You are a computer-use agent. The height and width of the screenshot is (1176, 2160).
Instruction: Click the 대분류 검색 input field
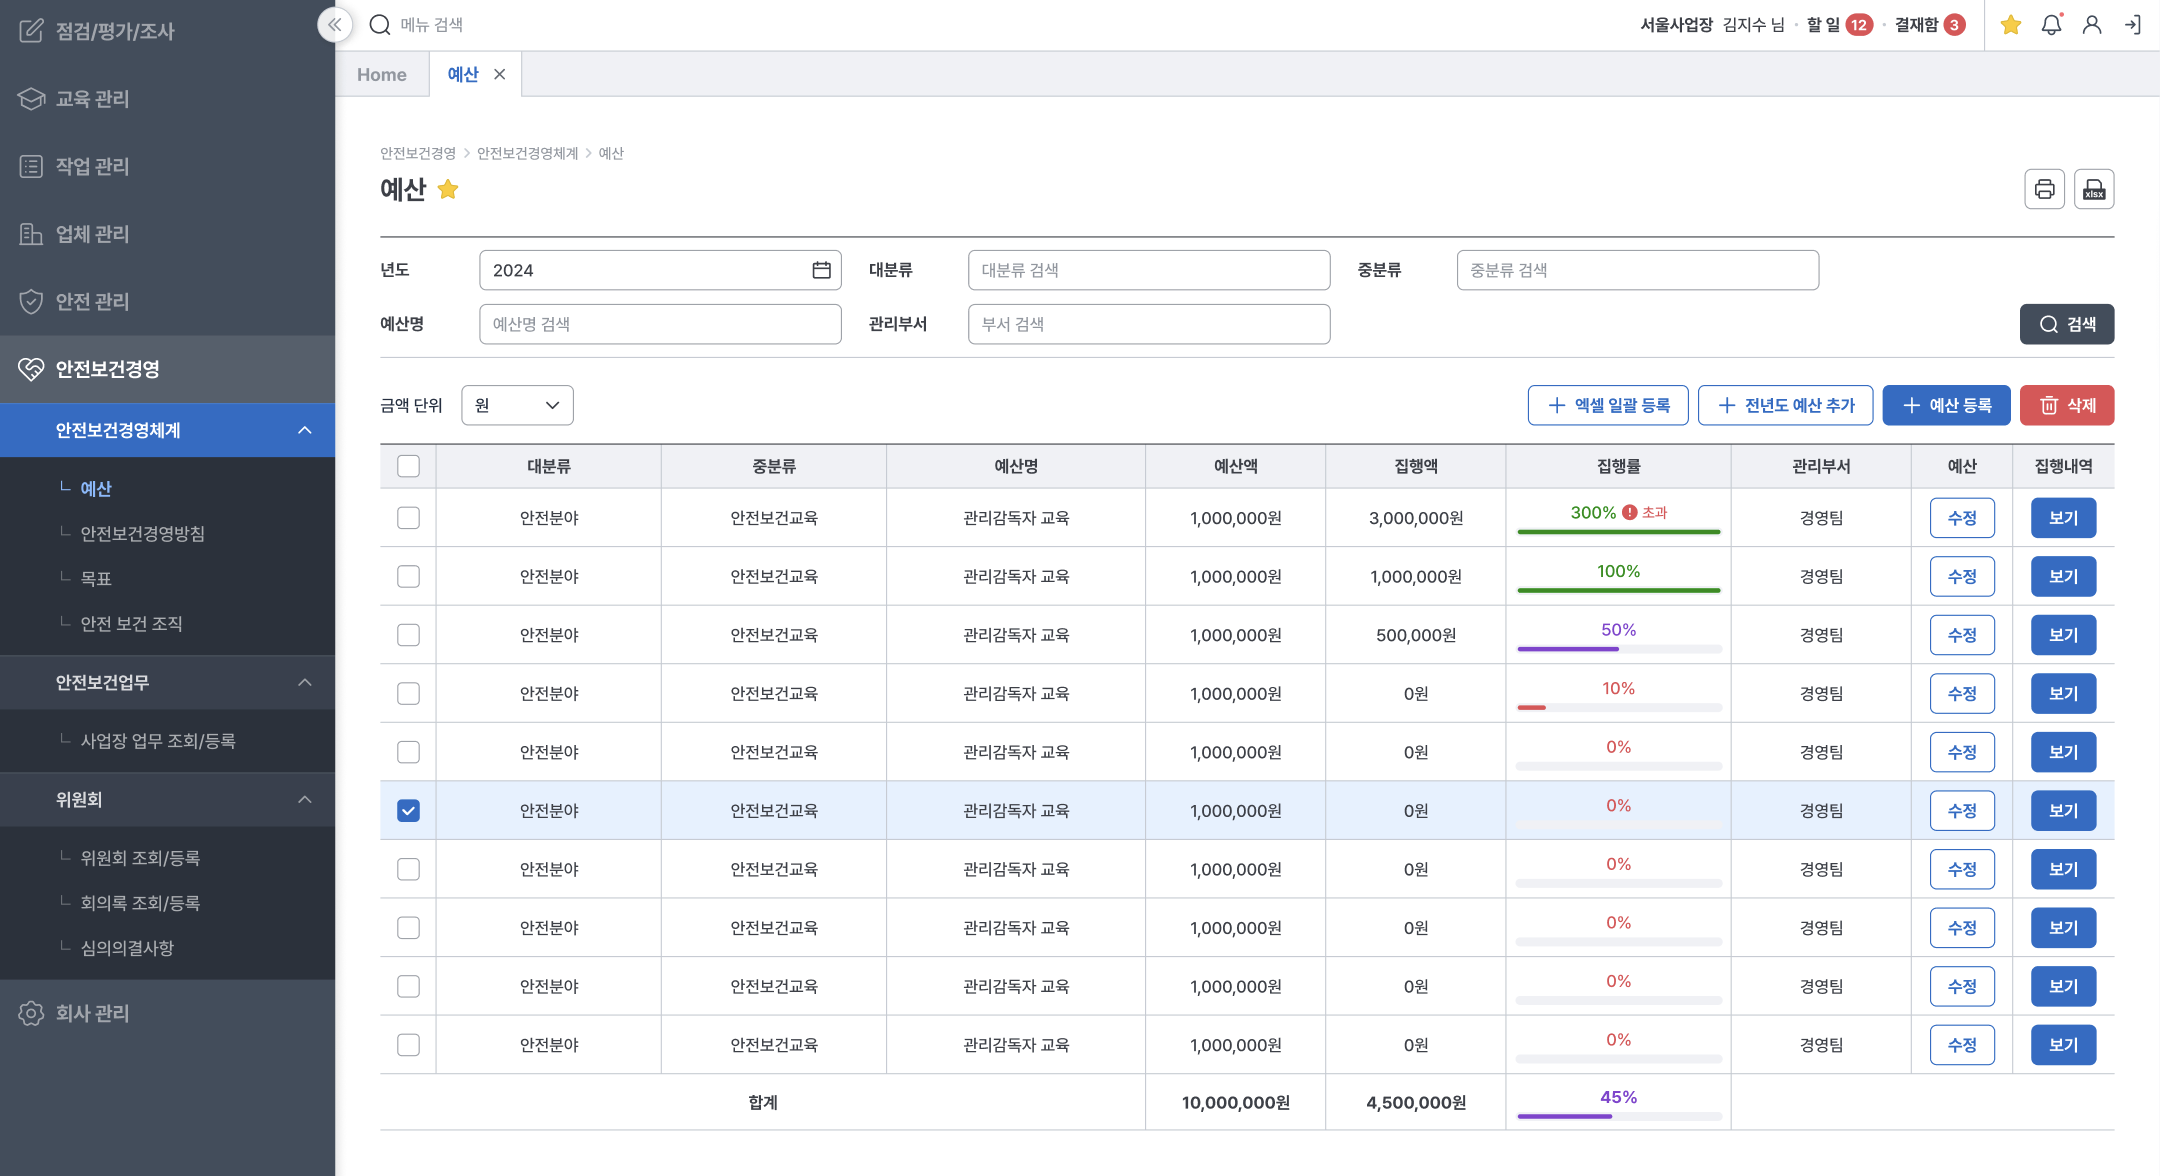tap(1148, 270)
